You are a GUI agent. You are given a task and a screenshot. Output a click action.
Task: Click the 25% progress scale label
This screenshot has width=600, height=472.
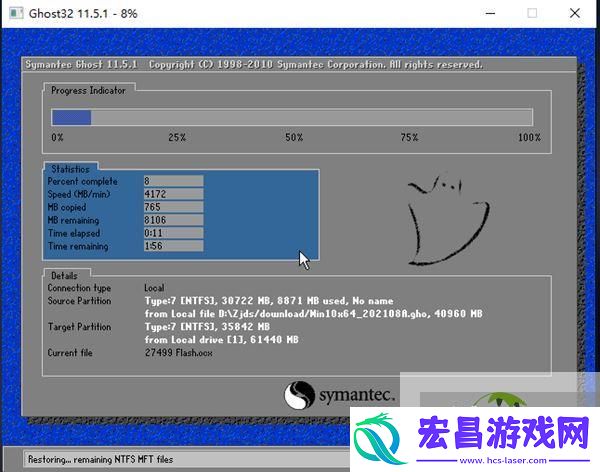(x=177, y=137)
